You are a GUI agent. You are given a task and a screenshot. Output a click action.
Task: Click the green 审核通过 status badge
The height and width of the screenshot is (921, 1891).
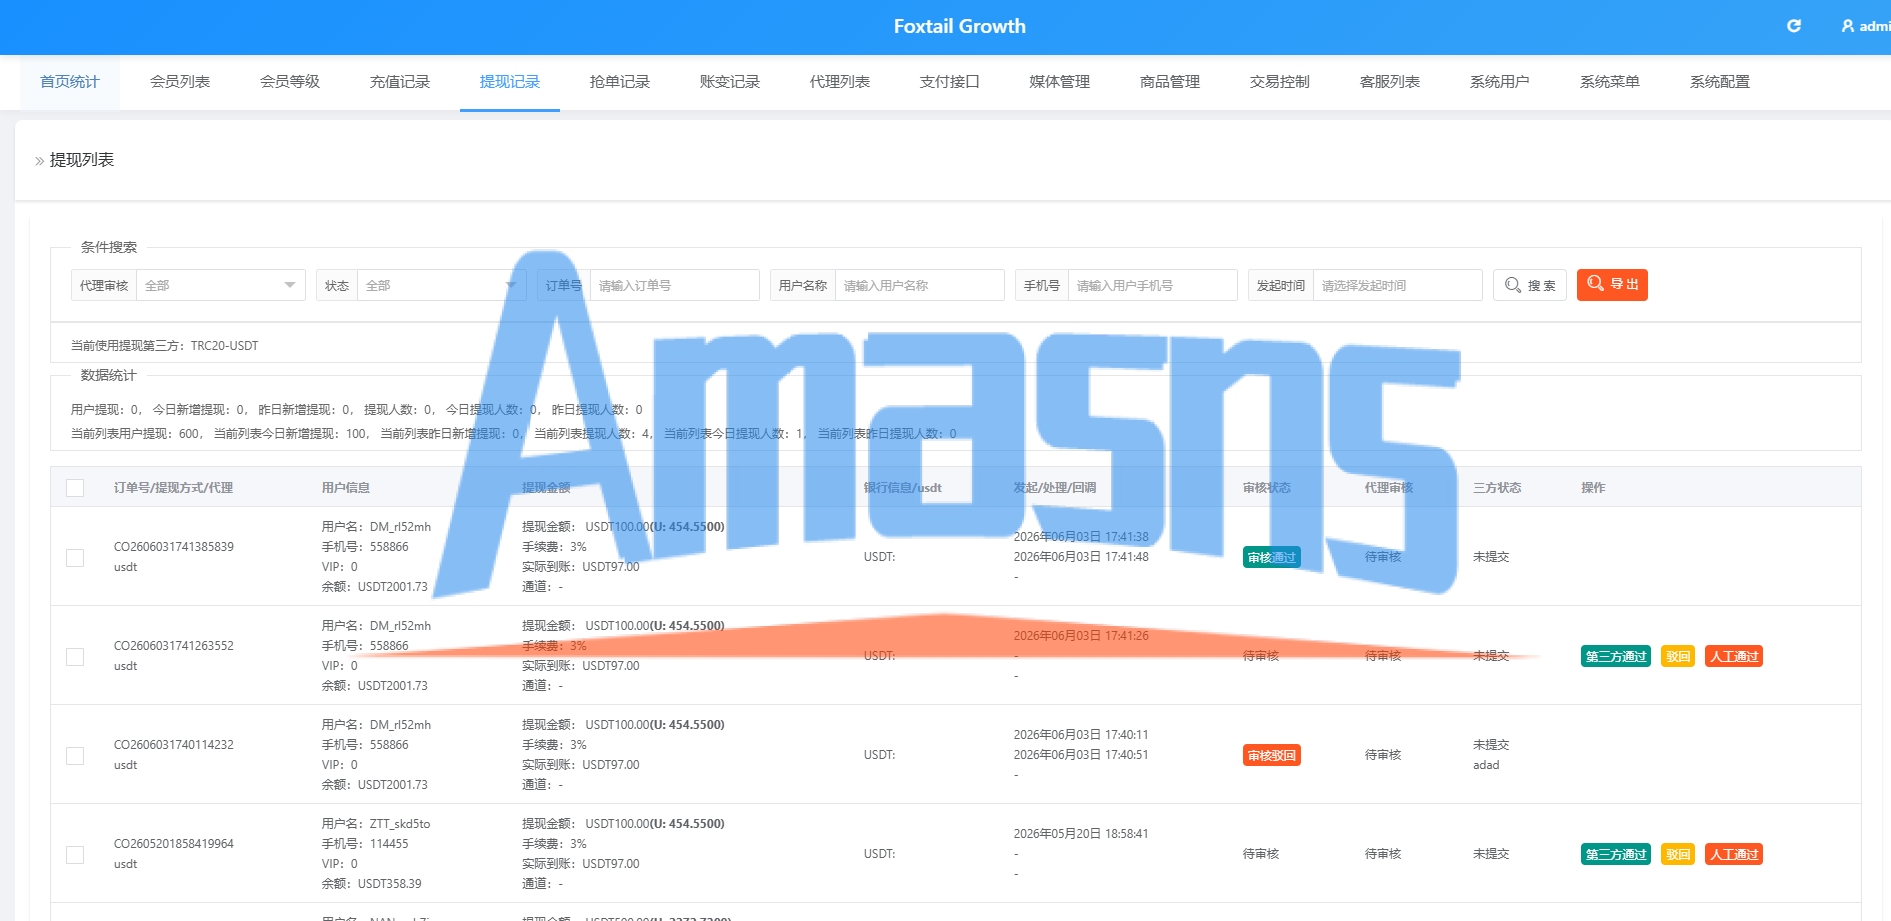[x=1272, y=557]
